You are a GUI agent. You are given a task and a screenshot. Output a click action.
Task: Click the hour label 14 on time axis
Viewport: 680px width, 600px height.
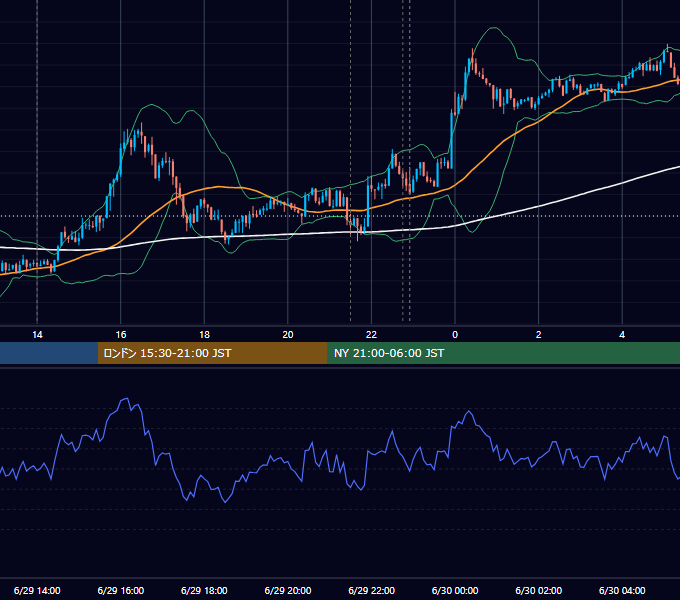37,335
